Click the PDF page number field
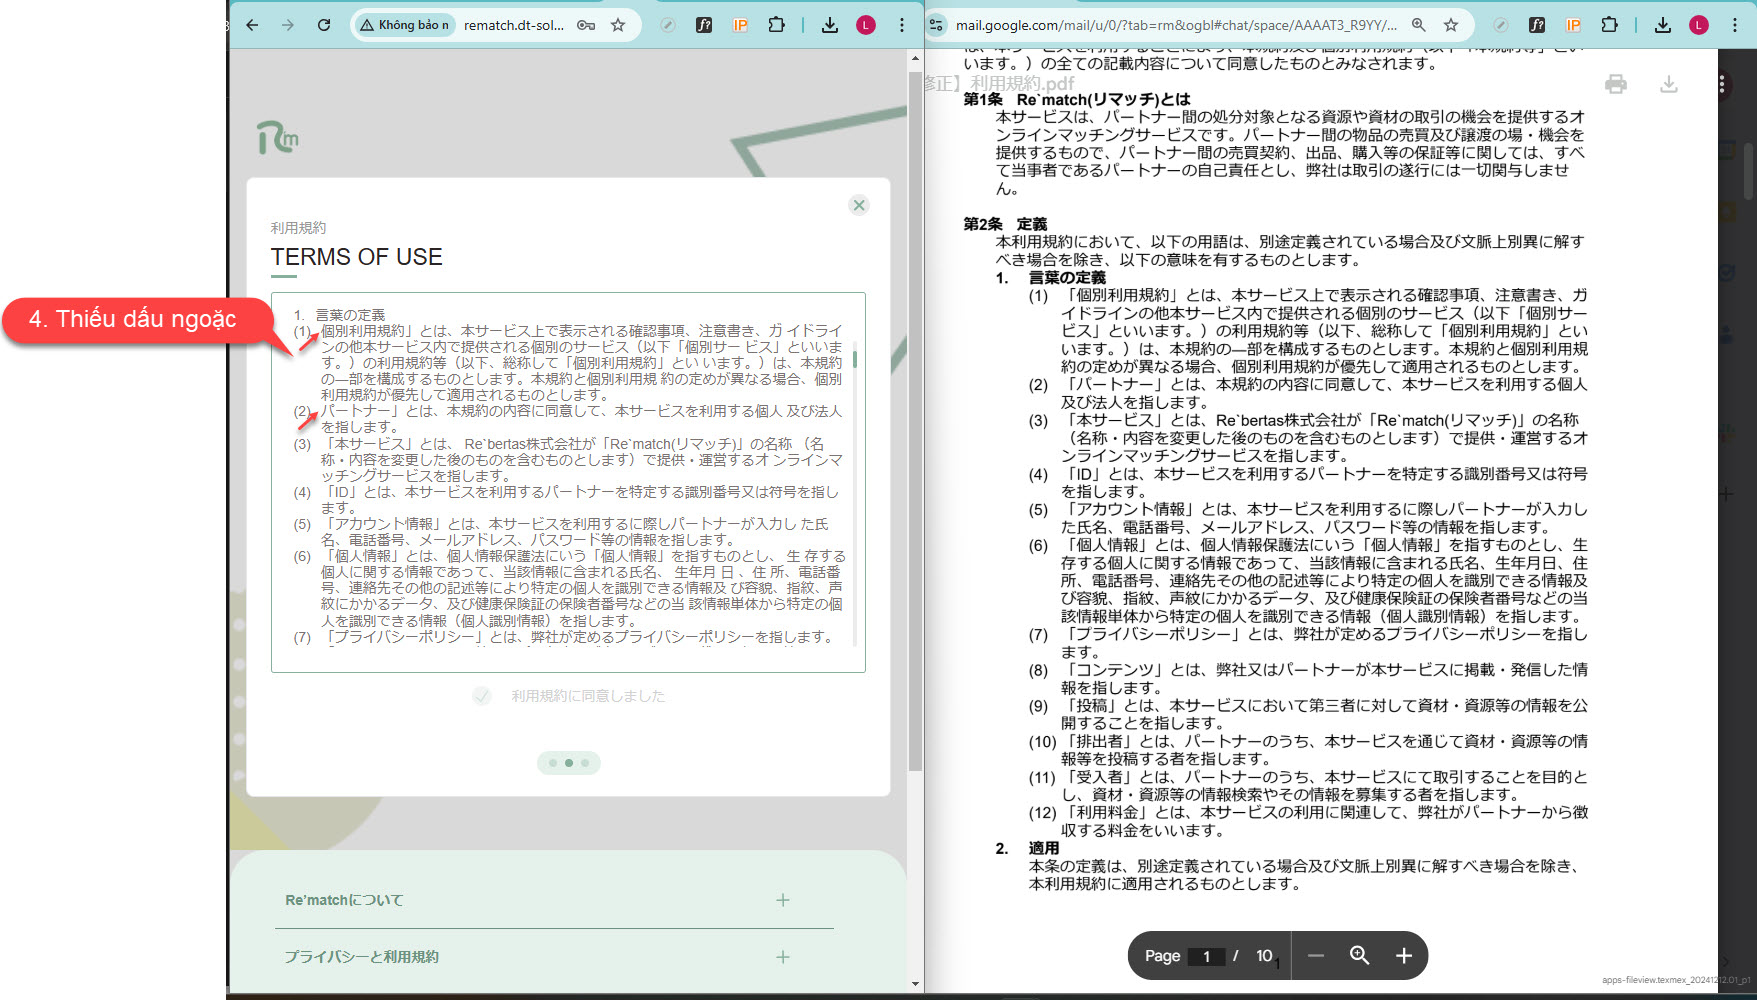This screenshot has height=1000, width=1757. tap(1207, 957)
